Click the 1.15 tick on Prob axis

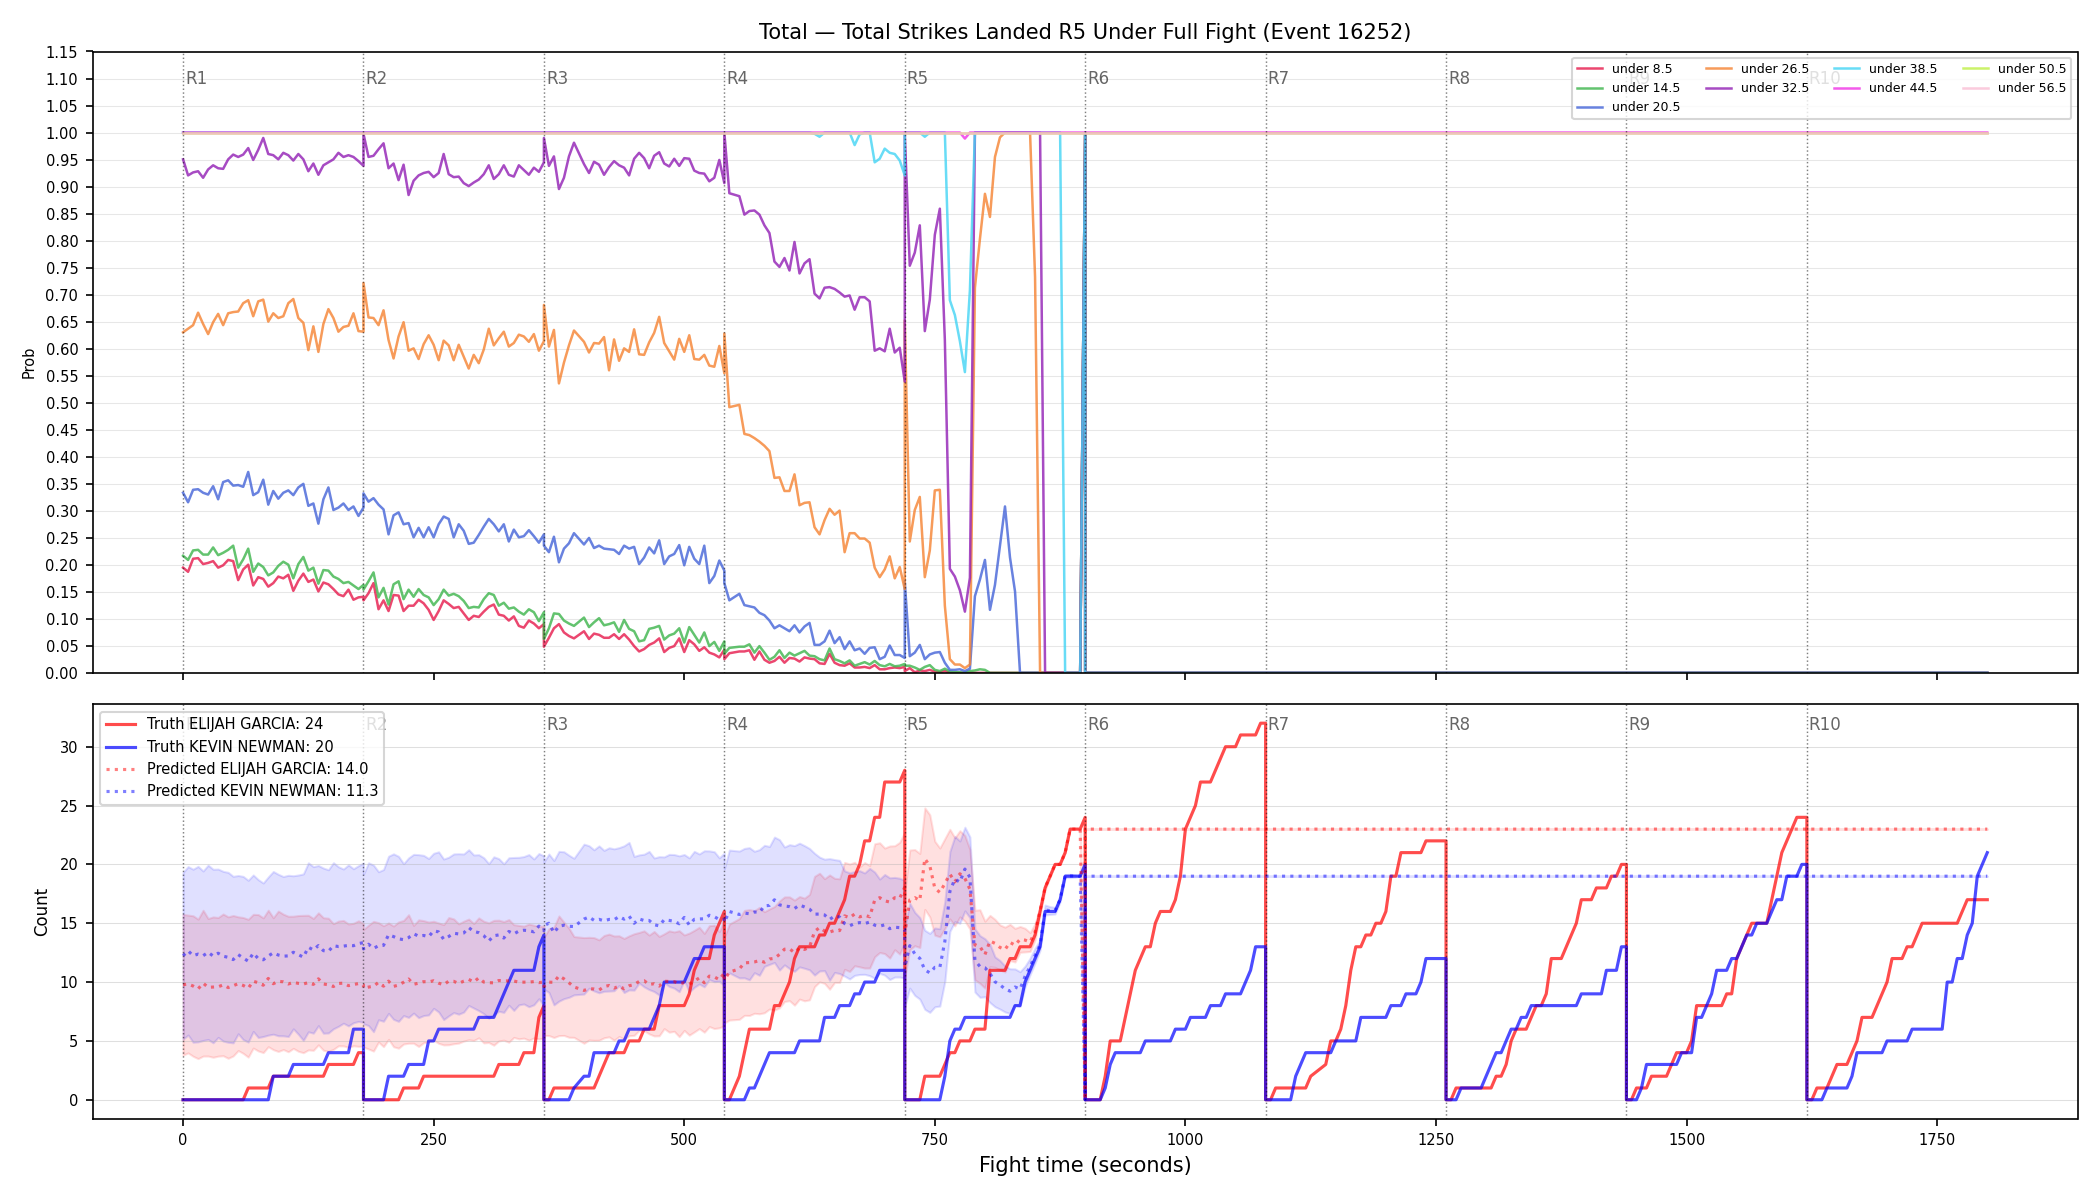pyautogui.click(x=61, y=52)
